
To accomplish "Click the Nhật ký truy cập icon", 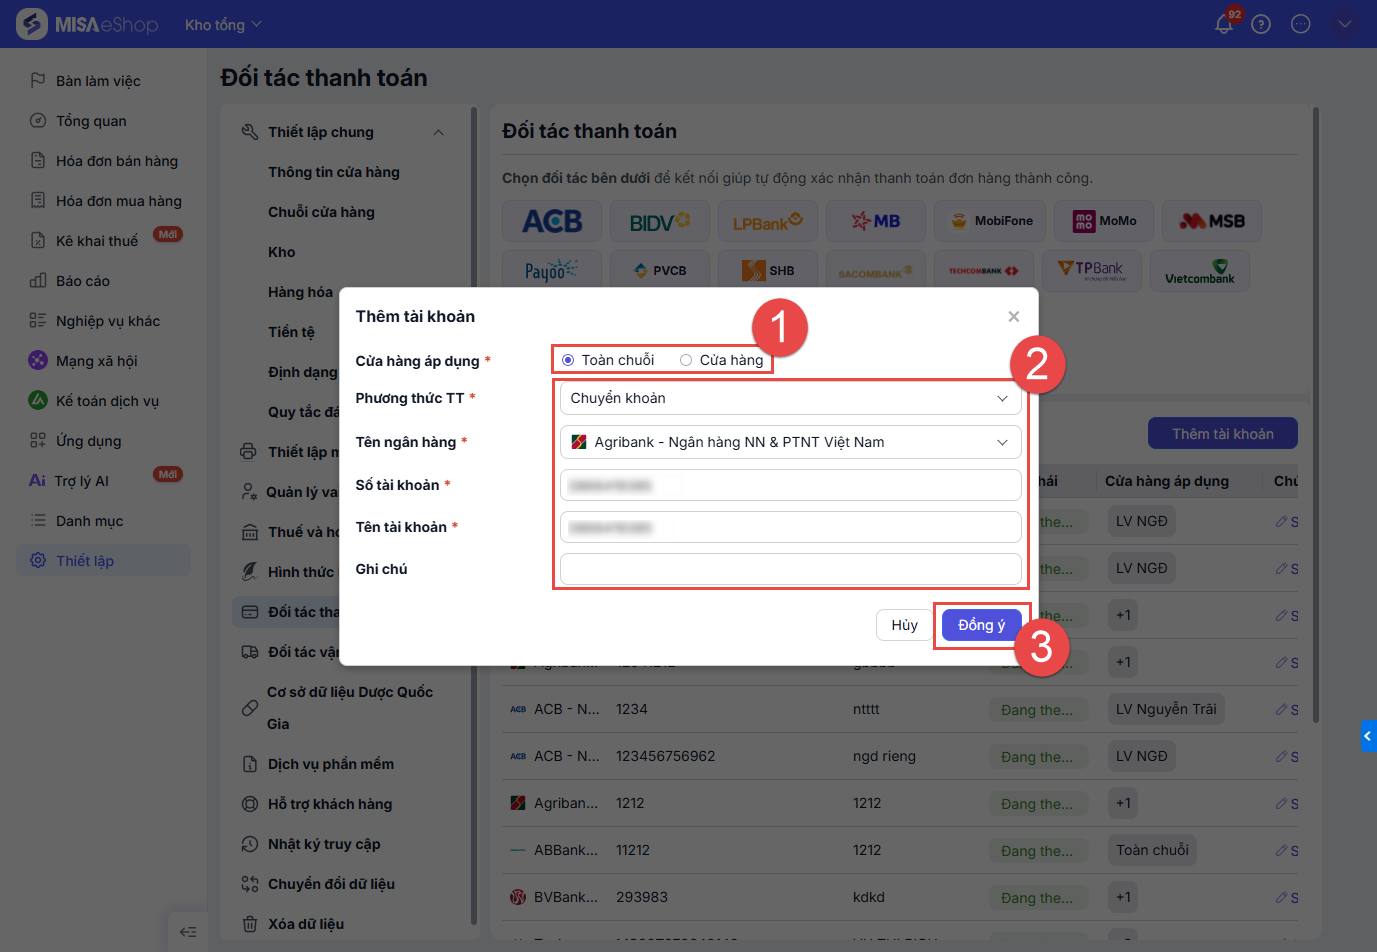I will click(x=250, y=844).
